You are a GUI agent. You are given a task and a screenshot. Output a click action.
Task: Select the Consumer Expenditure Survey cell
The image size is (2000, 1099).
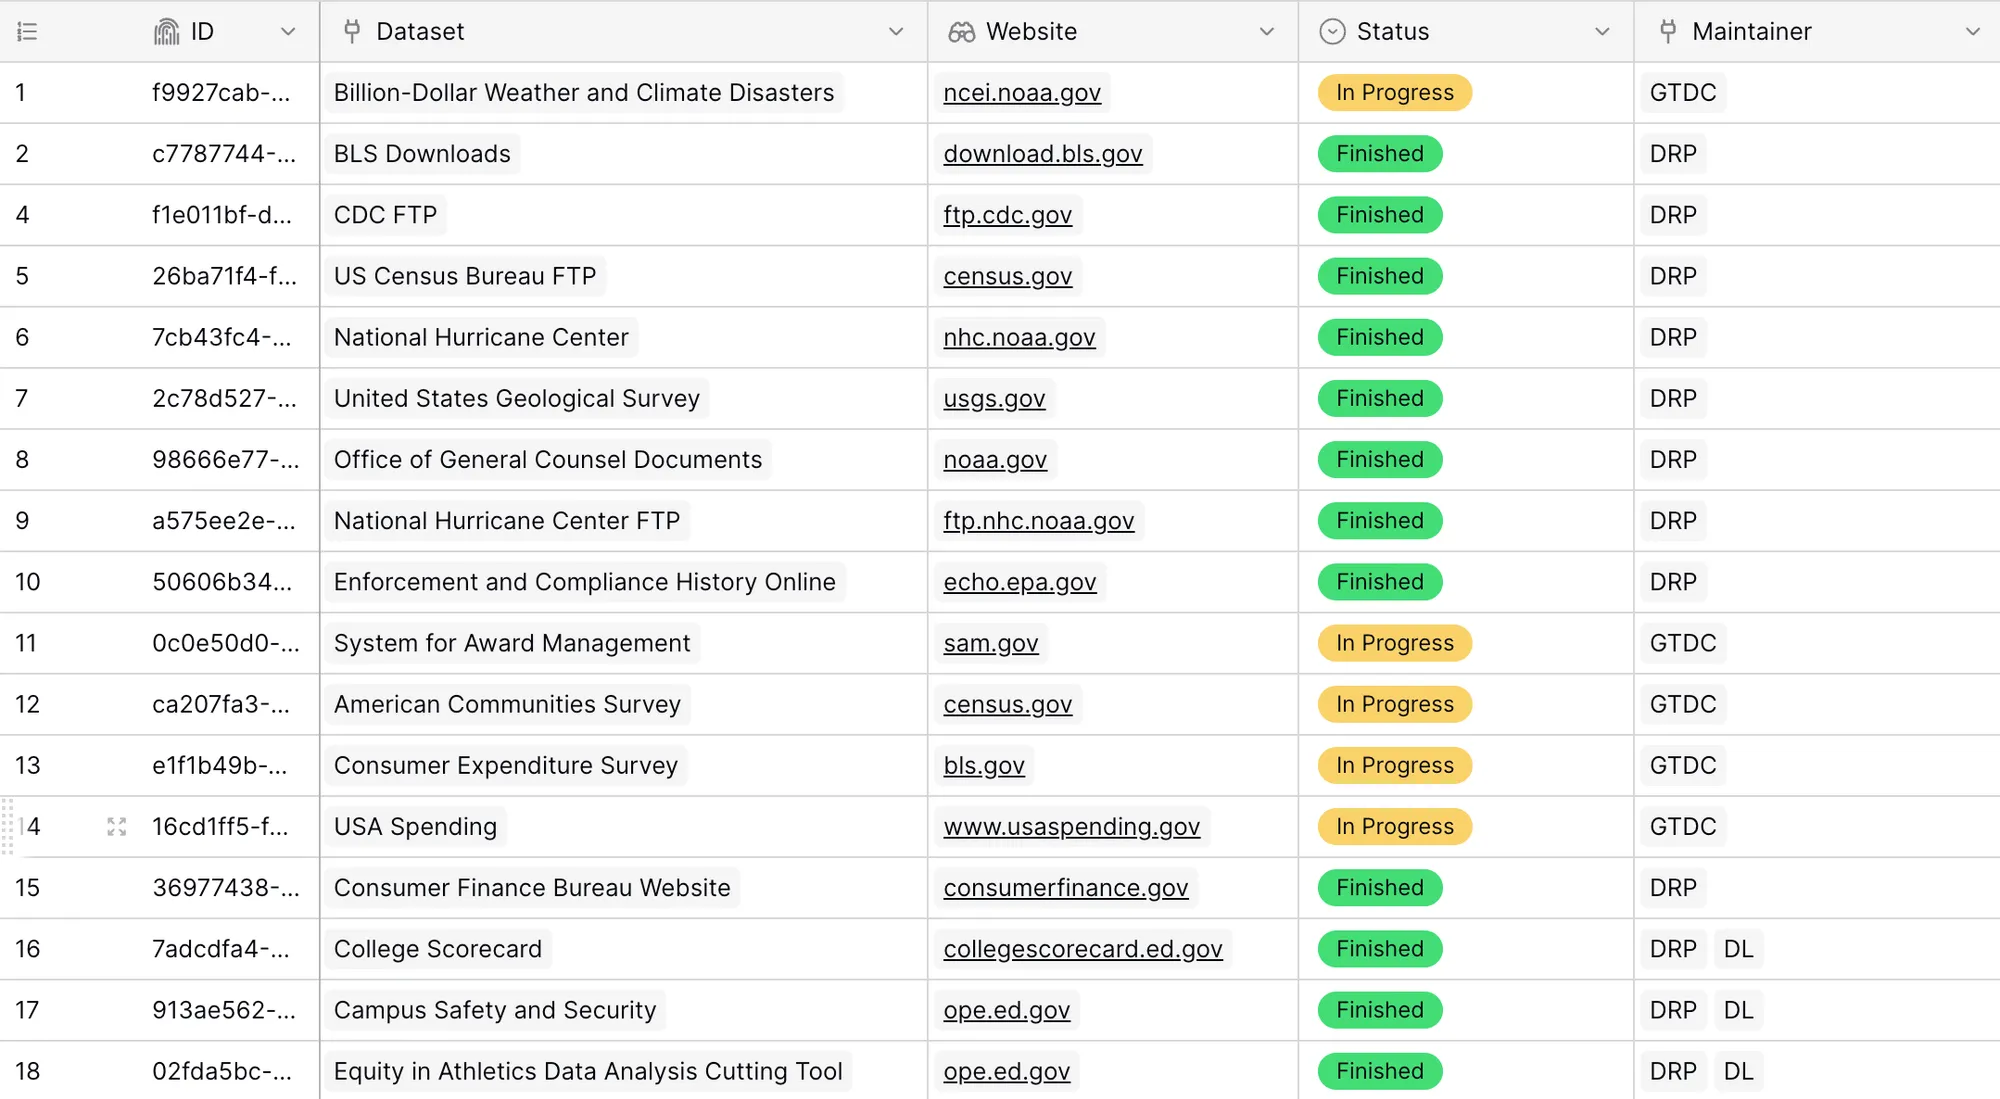click(x=505, y=765)
